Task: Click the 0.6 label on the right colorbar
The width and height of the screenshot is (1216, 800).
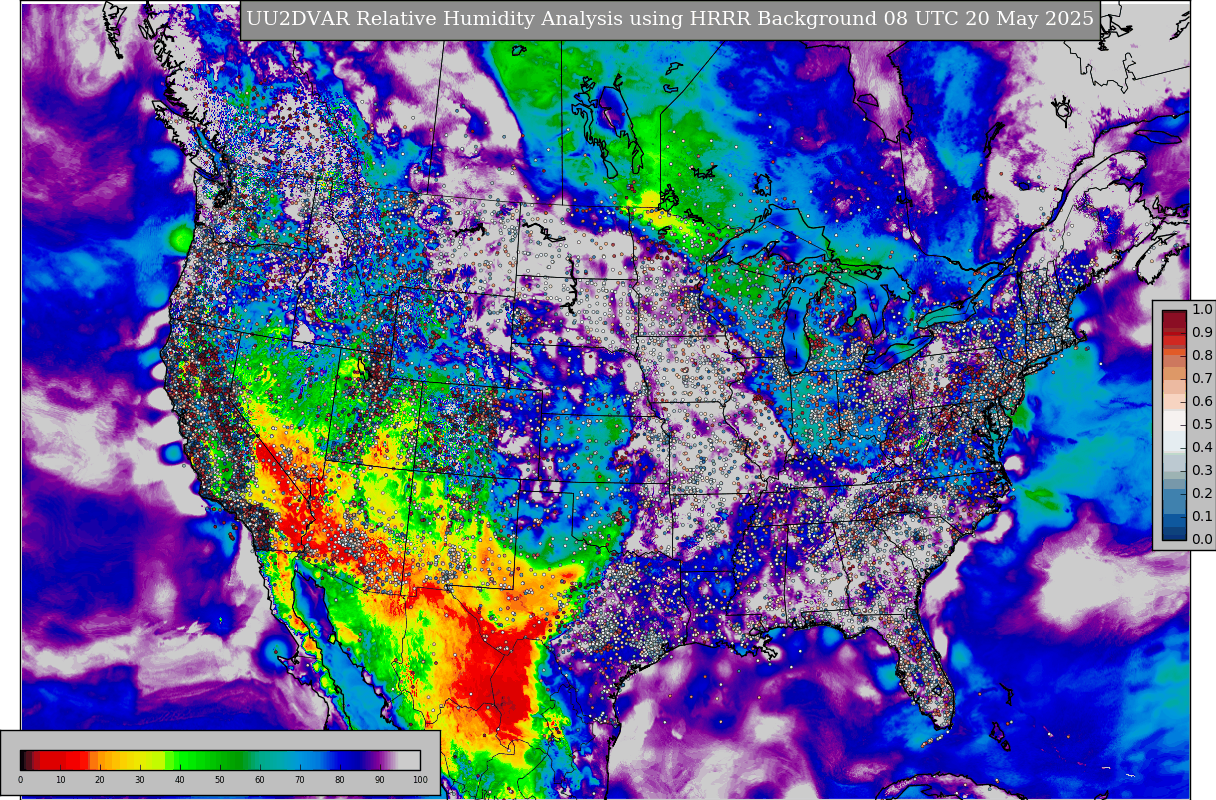Action: tap(1202, 401)
